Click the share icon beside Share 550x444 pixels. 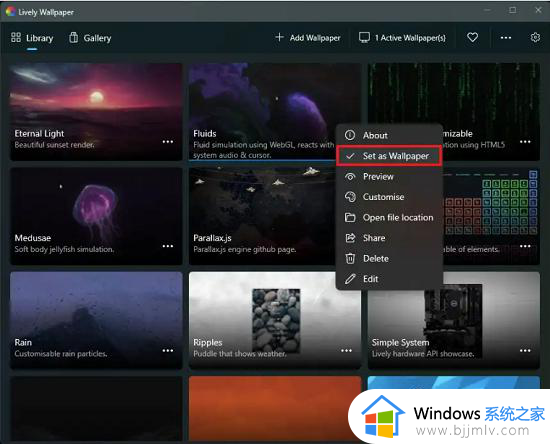coord(350,238)
